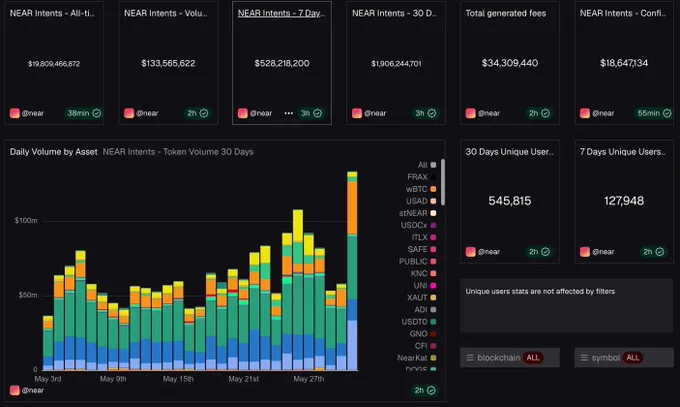Open @near link on 7 Day card
The image size is (680, 407).
point(261,113)
